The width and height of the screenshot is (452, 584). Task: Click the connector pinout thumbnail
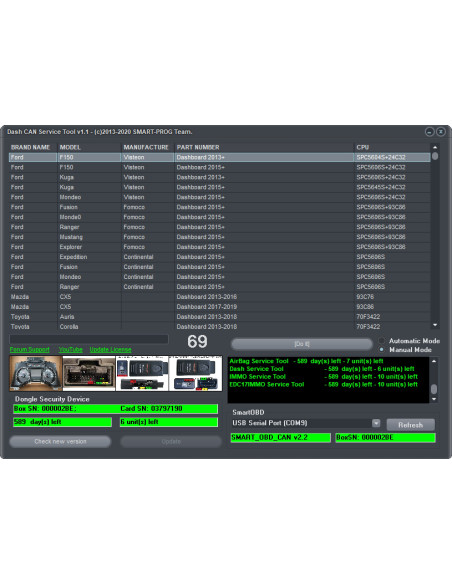89,374
